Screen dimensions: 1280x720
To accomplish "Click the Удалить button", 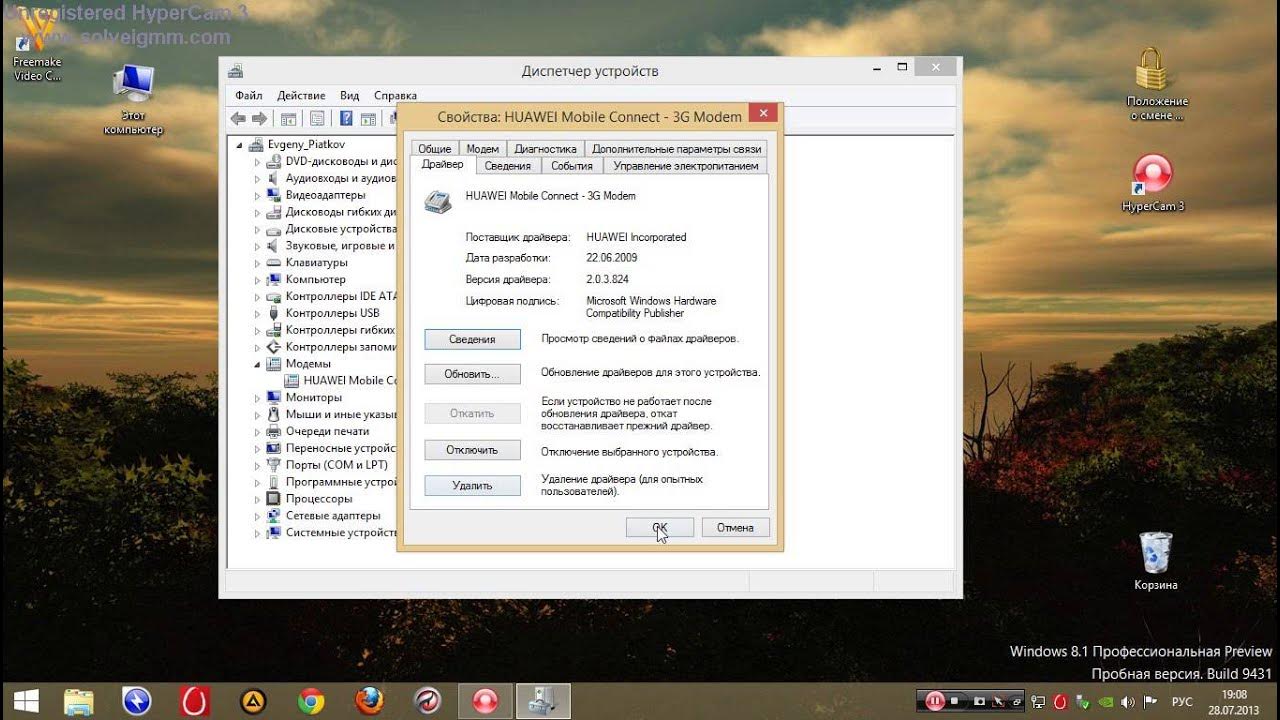I will pos(473,486).
